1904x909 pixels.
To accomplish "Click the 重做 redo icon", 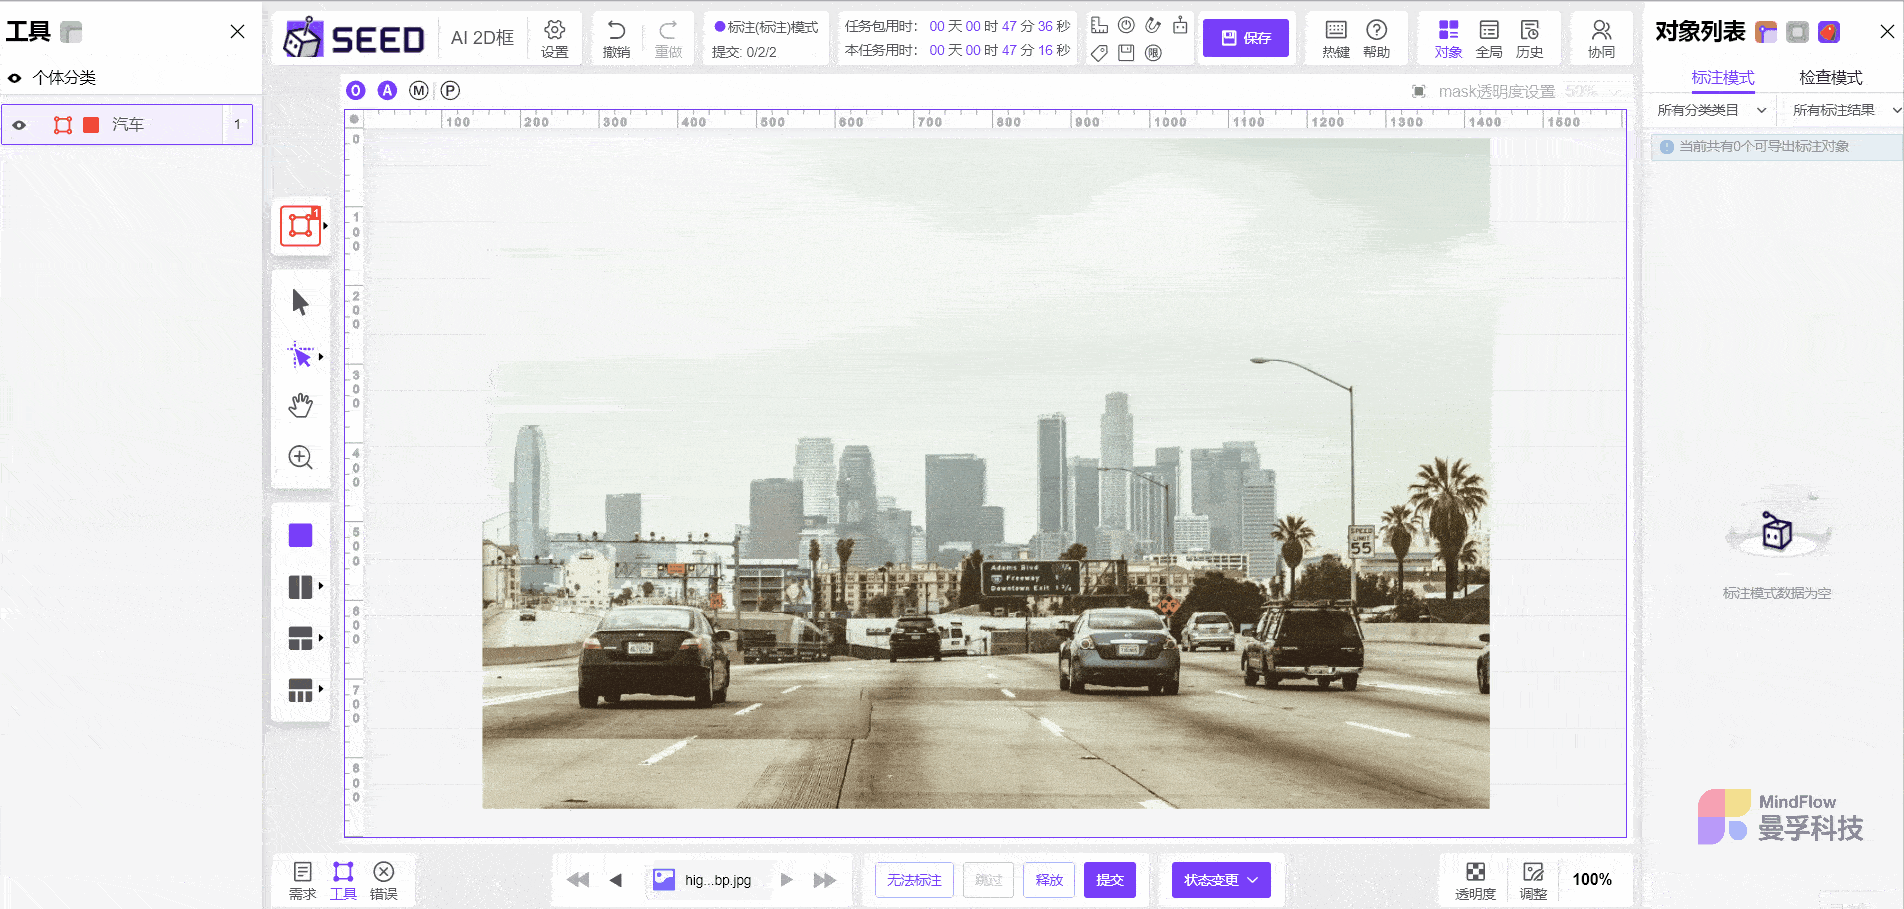I will tap(668, 38).
